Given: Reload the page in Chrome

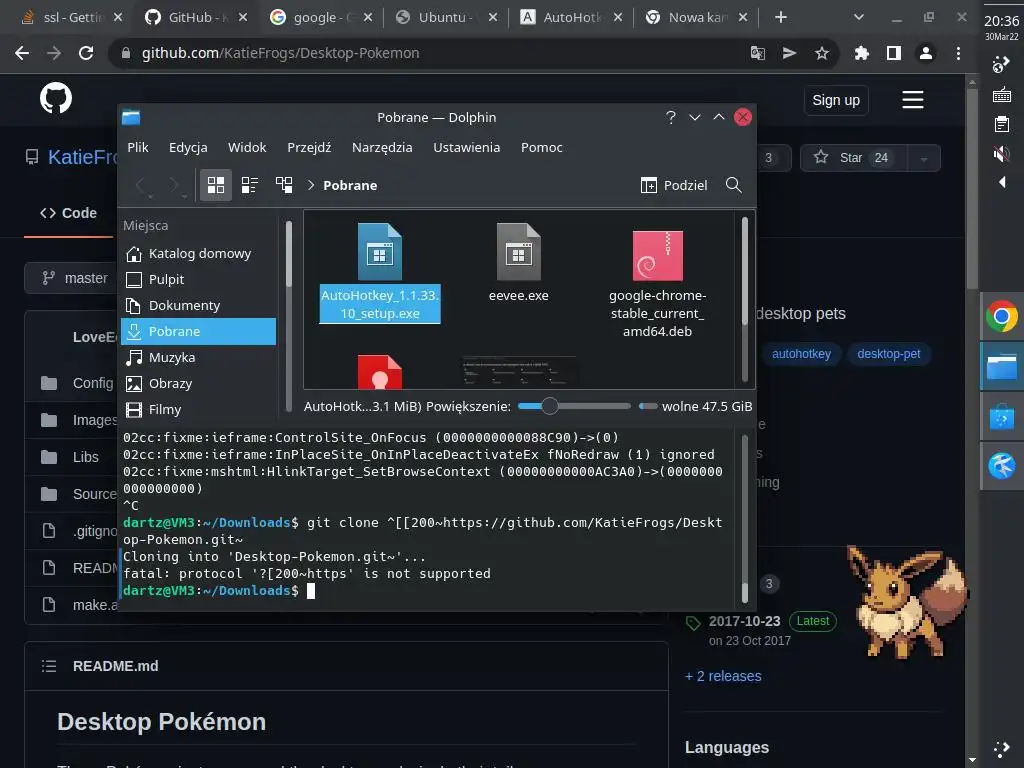Looking at the screenshot, I should (86, 54).
